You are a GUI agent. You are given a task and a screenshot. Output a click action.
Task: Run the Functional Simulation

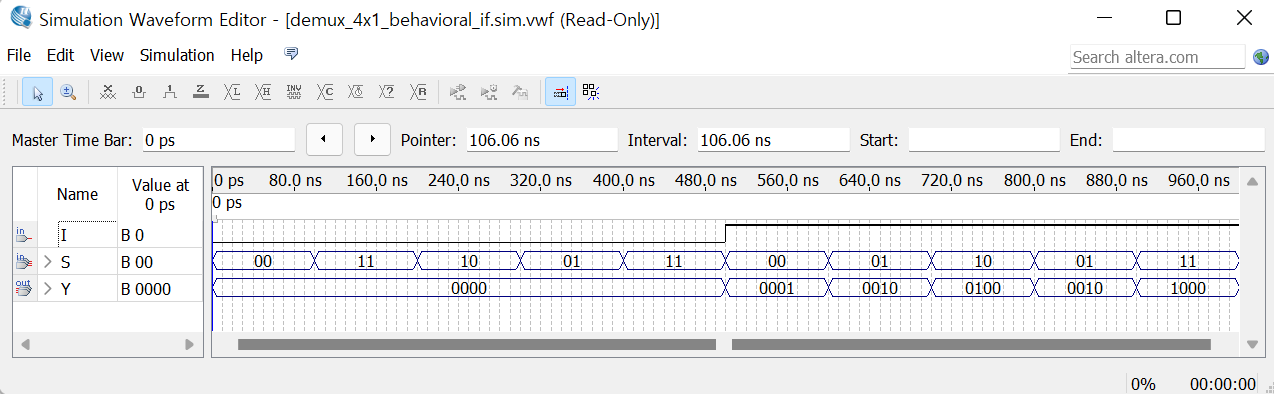click(x=458, y=92)
